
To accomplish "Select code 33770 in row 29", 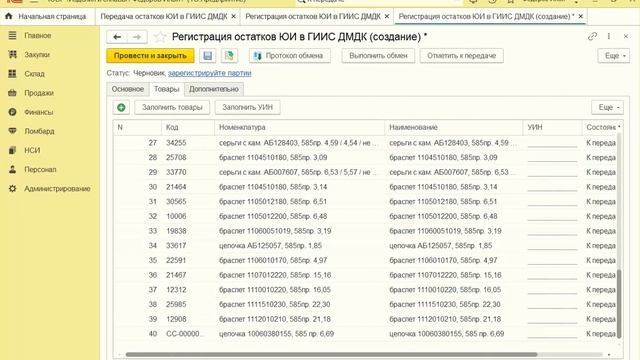I will (176, 172).
